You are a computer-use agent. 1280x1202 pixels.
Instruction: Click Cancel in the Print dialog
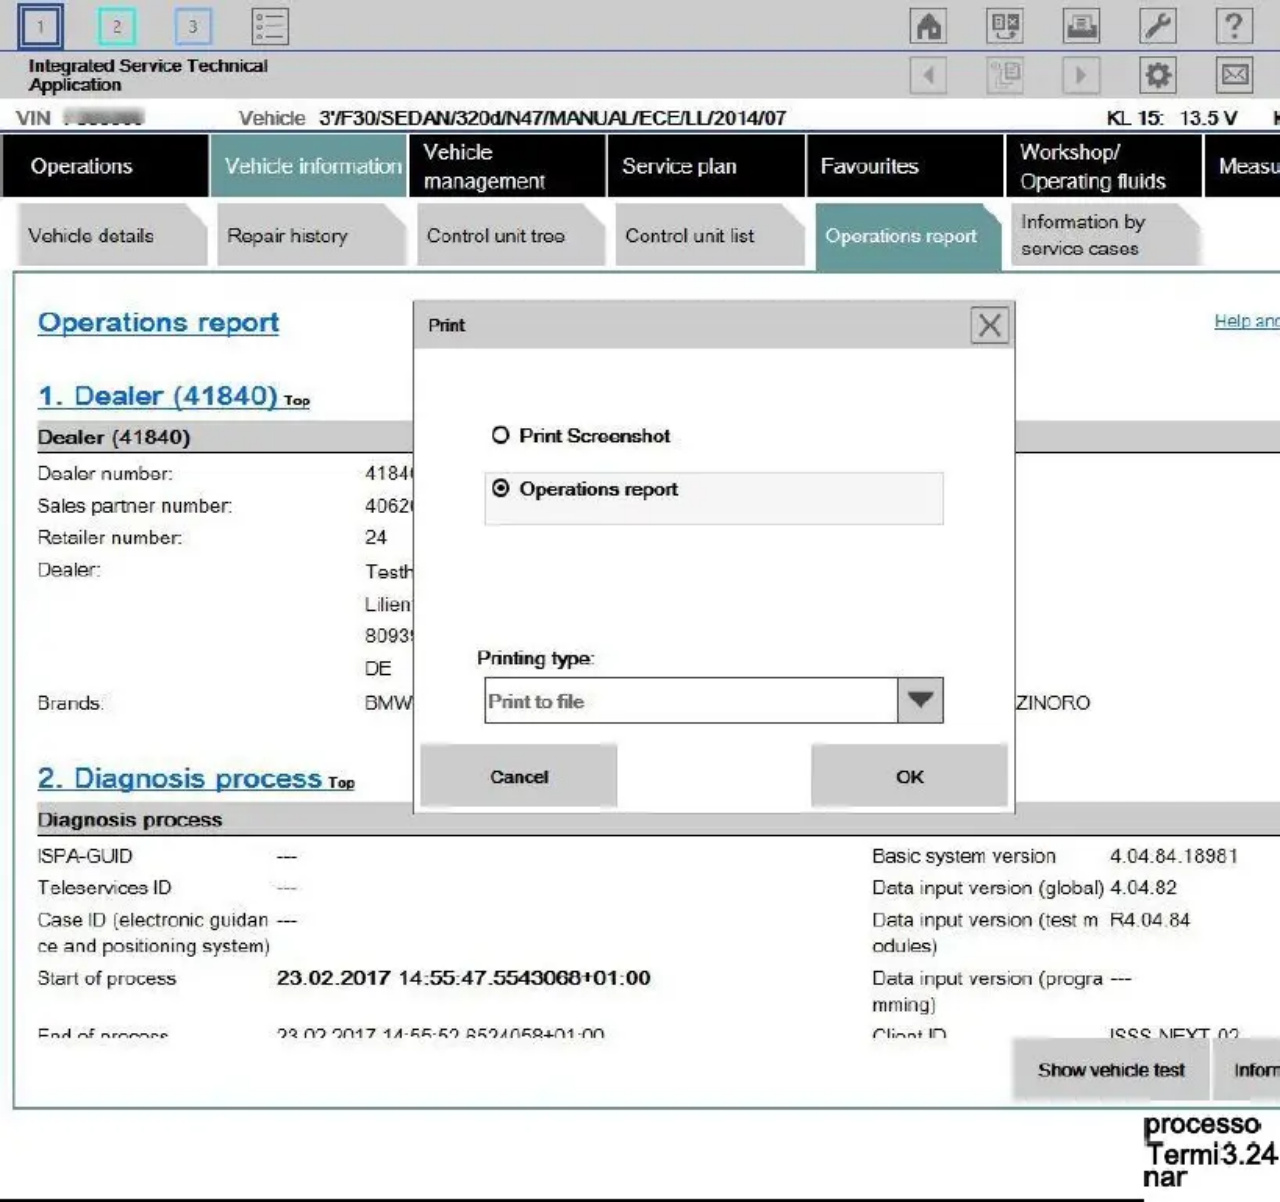pyautogui.click(x=519, y=776)
